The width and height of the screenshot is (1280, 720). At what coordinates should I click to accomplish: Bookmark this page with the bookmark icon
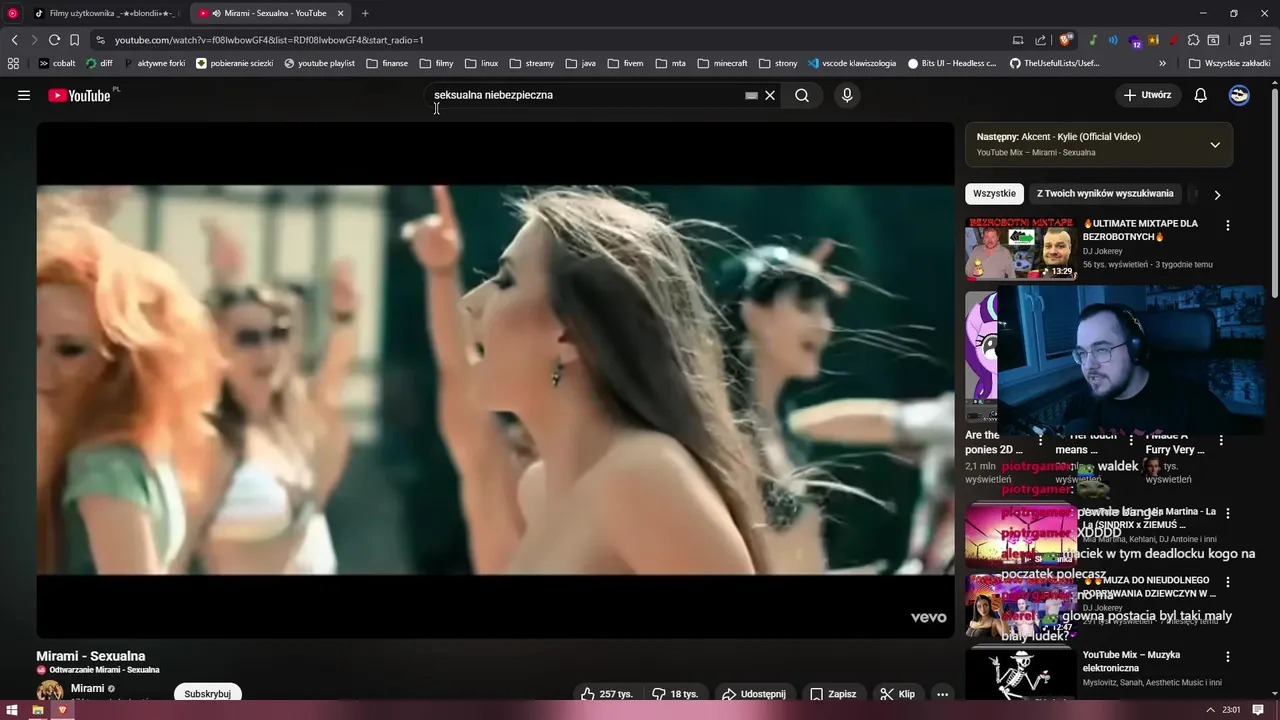(x=74, y=40)
